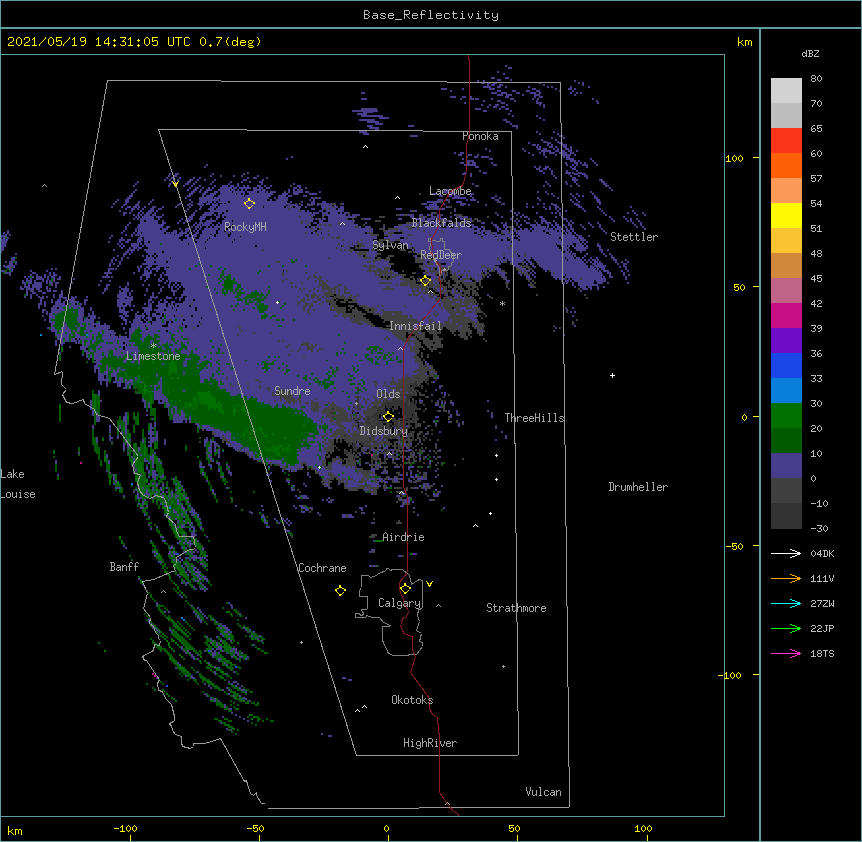The width and height of the screenshot is (862, 842).
Task: Click the Didsbury label
Action: tap(384, 431)
